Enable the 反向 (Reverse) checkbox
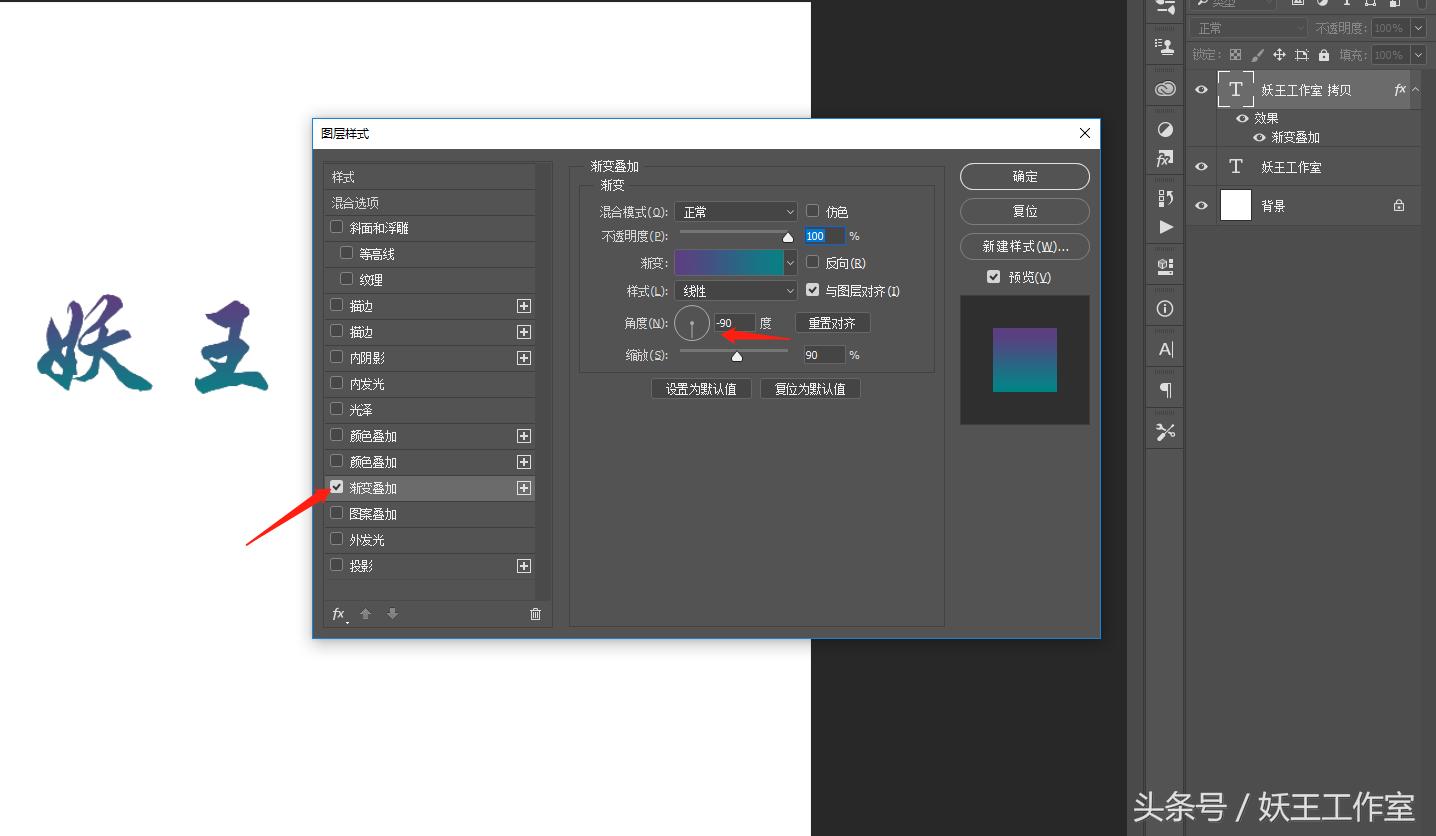1436x836 pixels. pos(812,262)
